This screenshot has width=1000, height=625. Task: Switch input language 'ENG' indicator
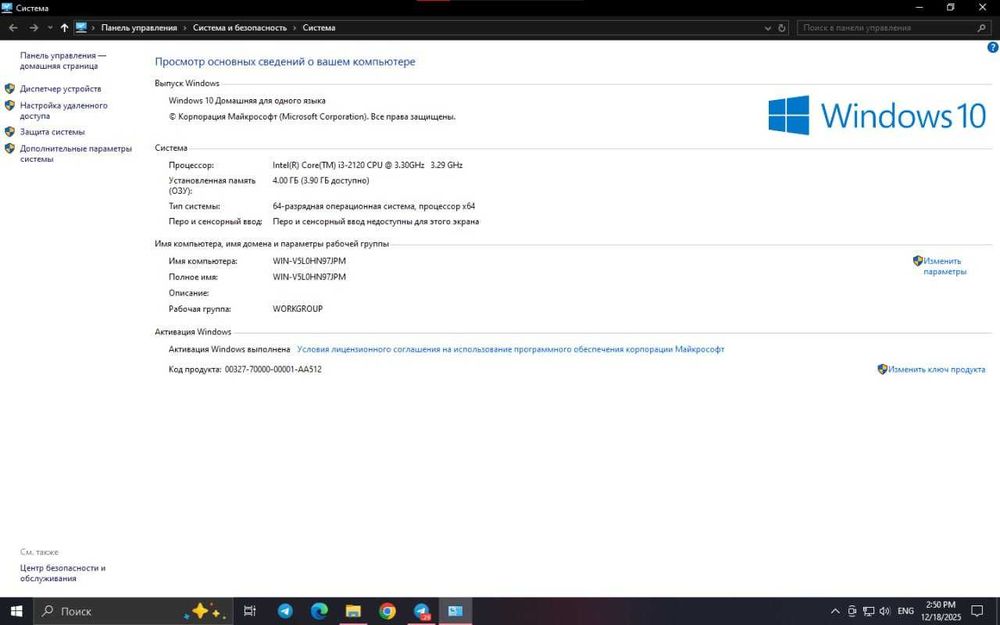tap(906, 611)
